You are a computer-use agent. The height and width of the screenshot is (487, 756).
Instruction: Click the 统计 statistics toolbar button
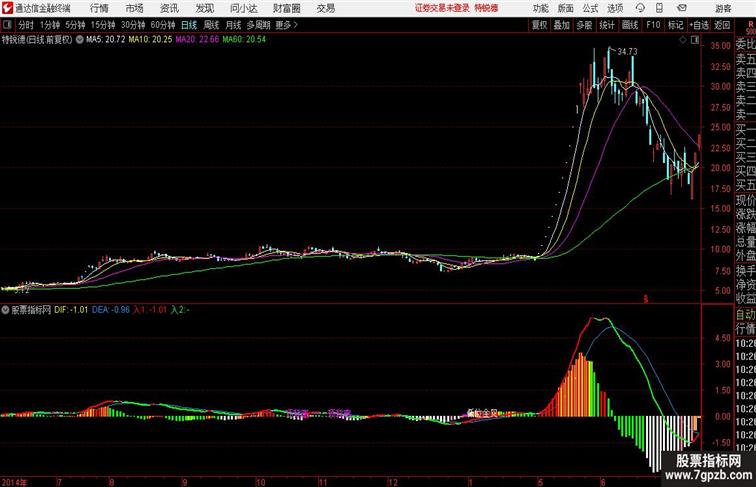pos(607,25)
